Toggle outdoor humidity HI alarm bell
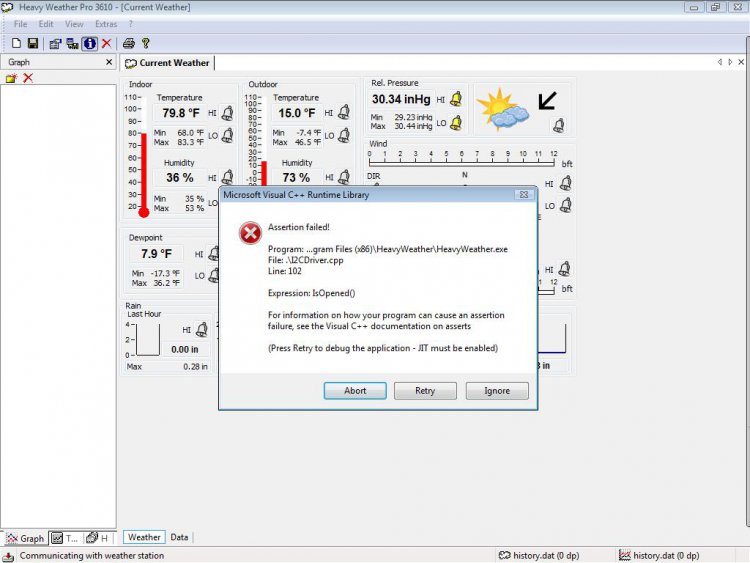Screen dimensions: 750x563 344,177
